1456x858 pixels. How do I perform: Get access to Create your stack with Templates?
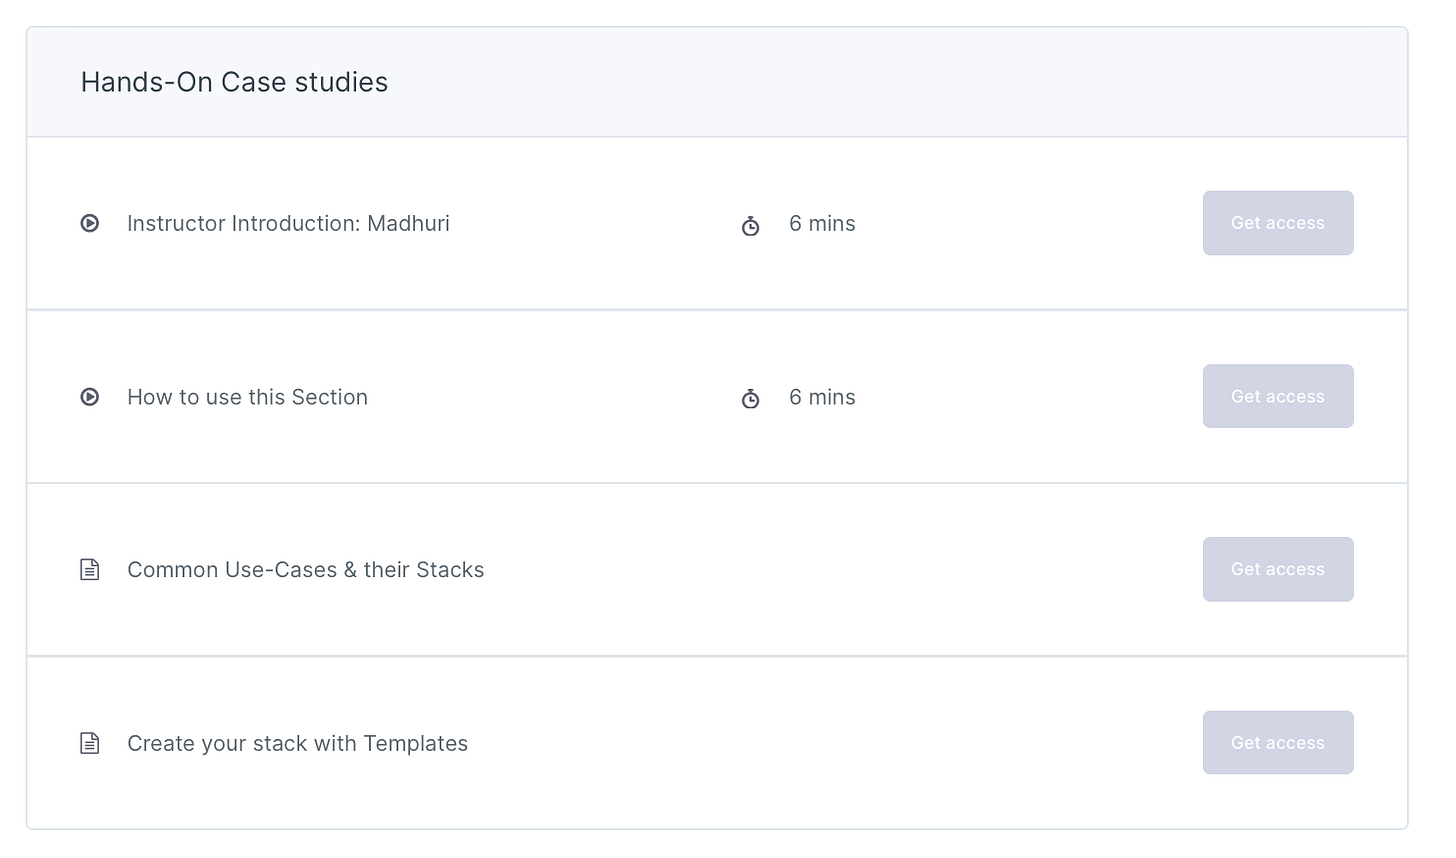tap(1278, 743)
